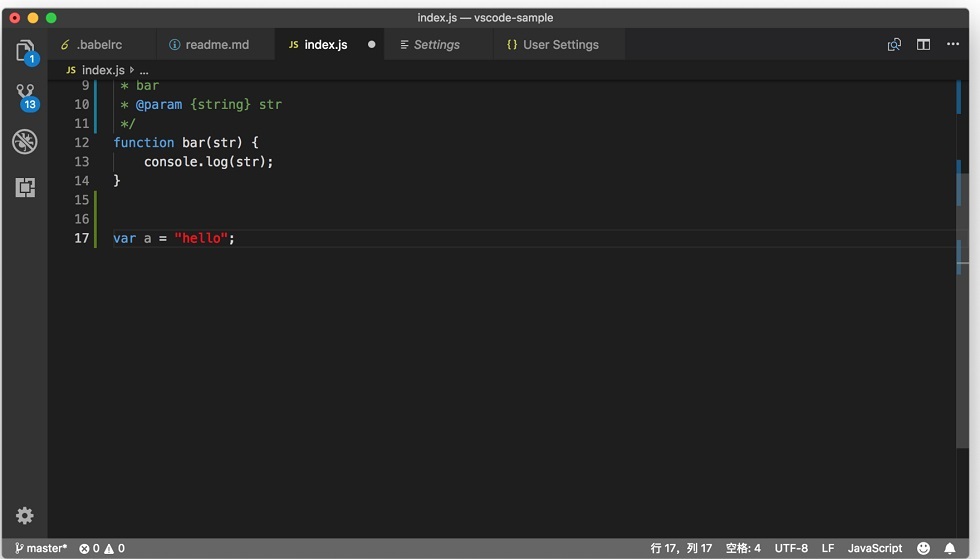Open the errors and warnings count

(x=102, y=548)
